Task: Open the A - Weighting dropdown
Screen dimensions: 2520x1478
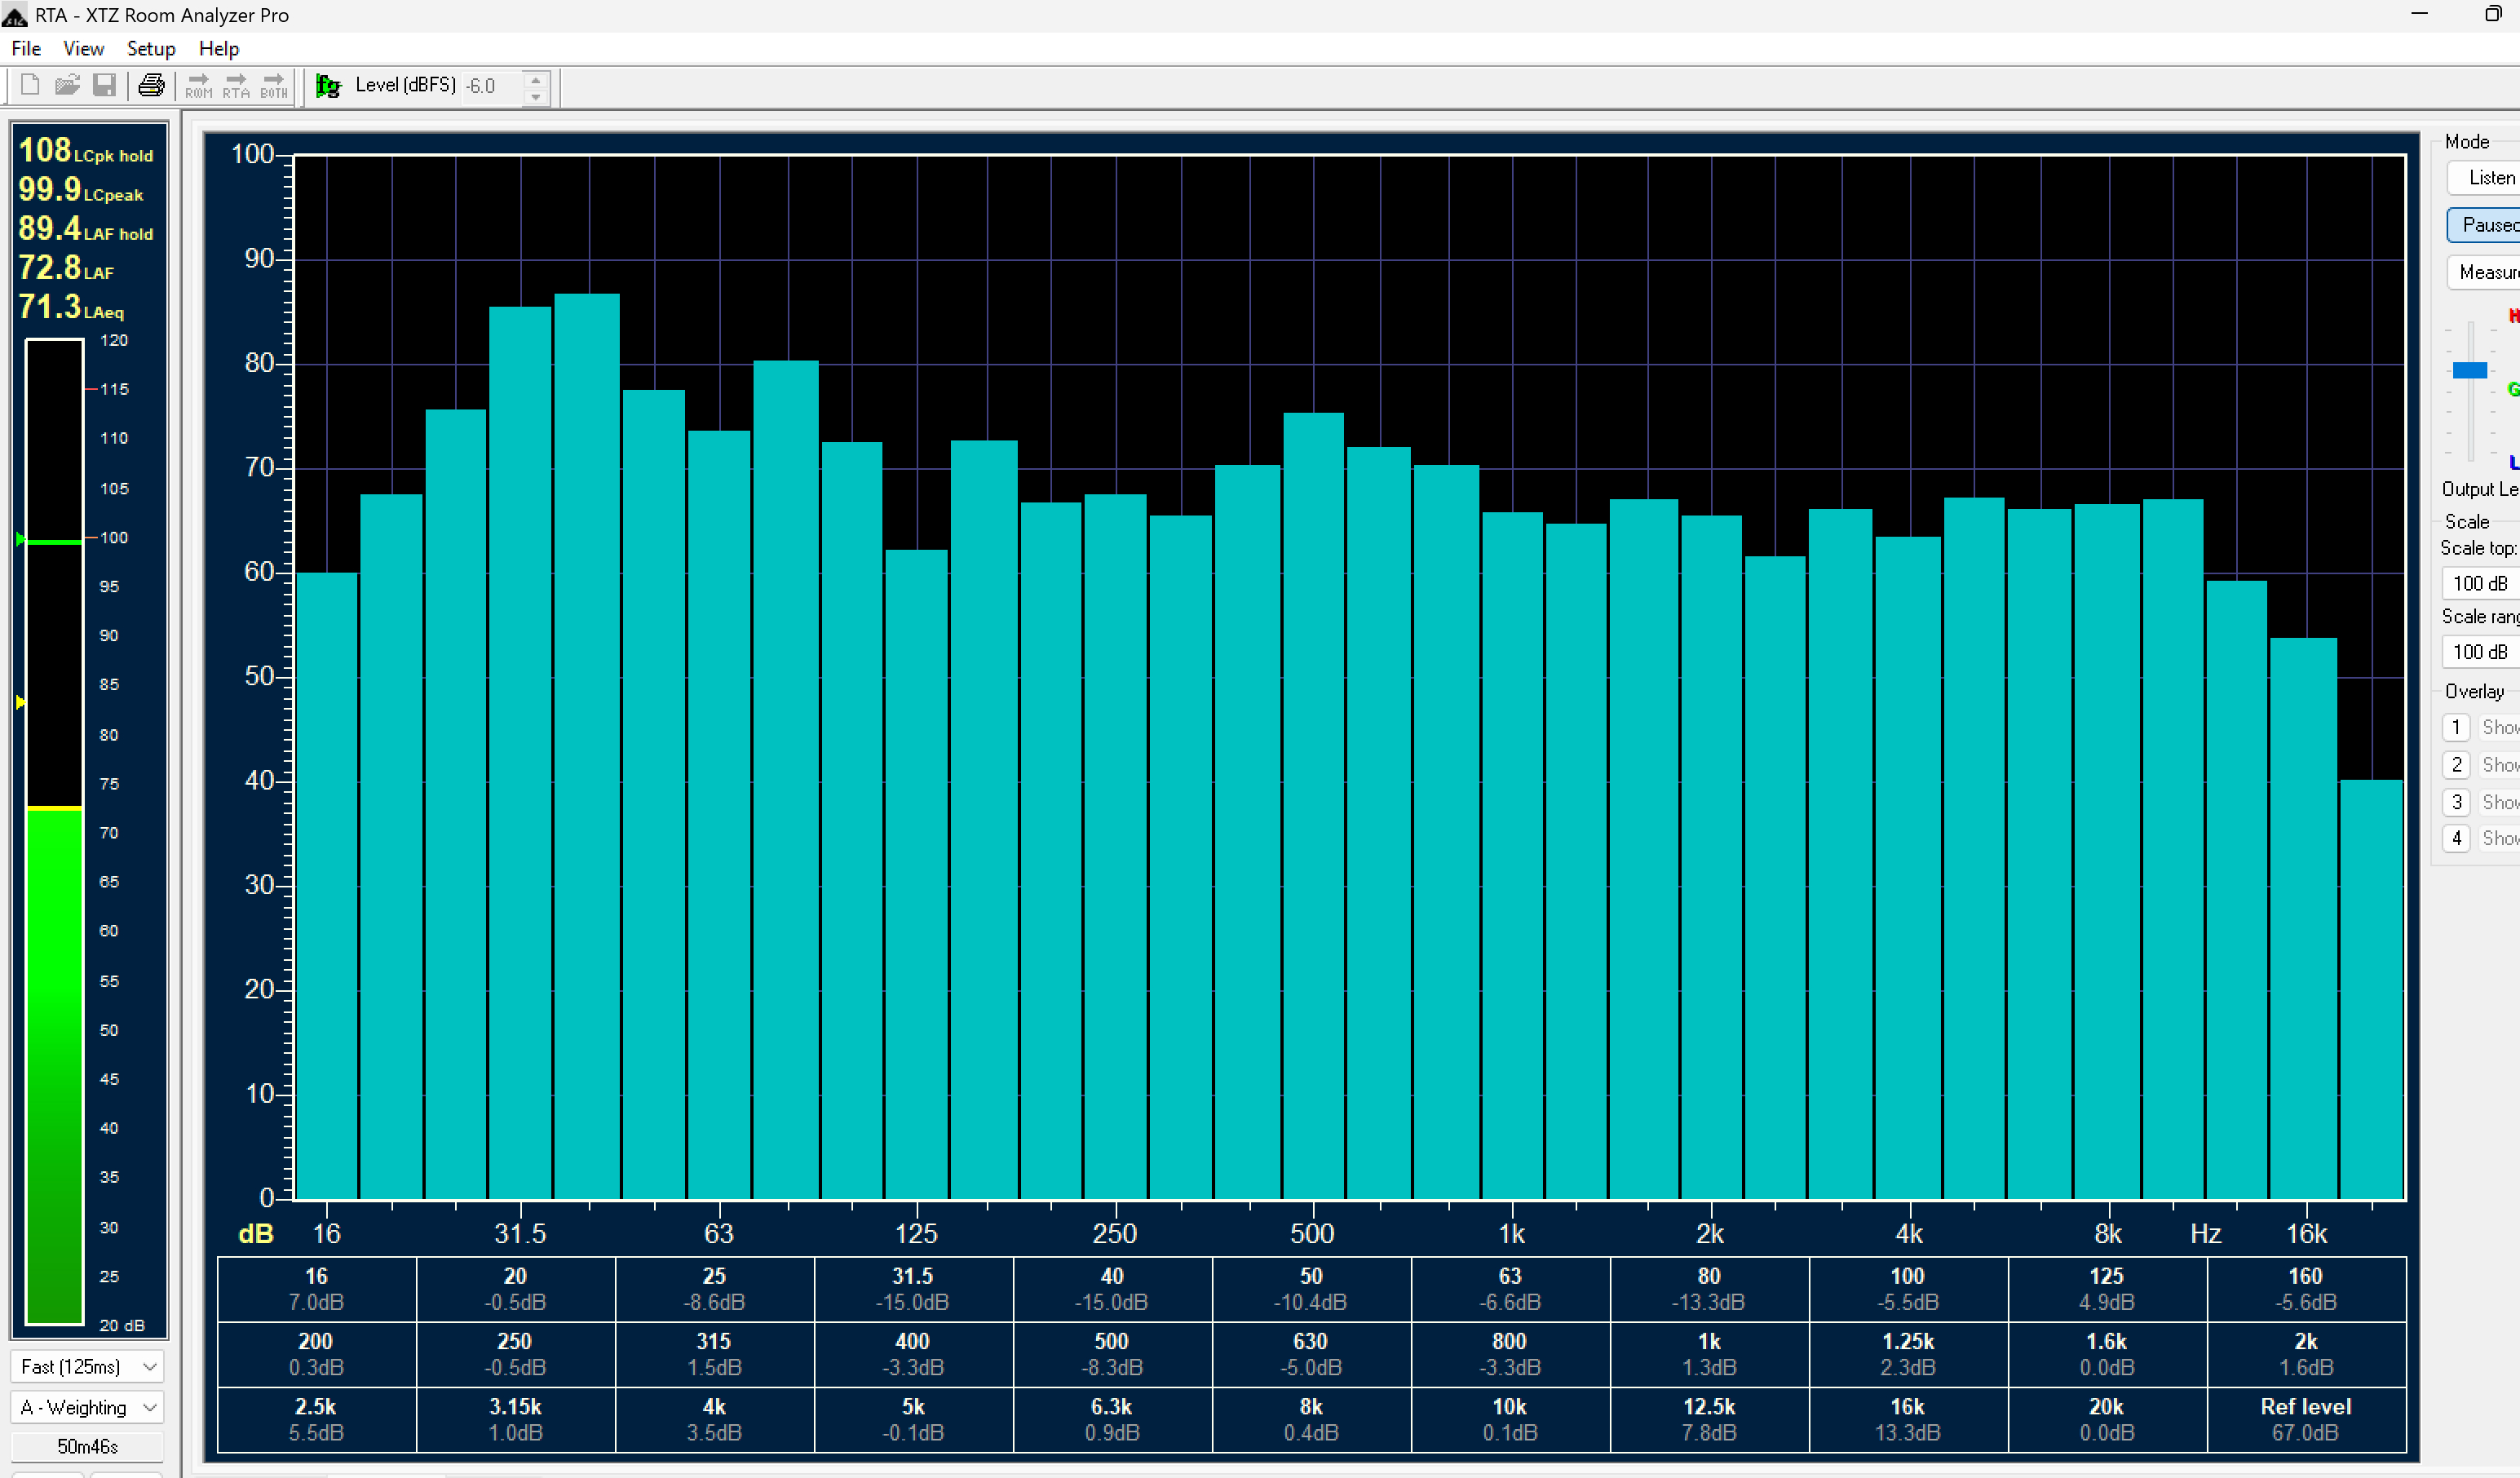Action: (87, 1407)
